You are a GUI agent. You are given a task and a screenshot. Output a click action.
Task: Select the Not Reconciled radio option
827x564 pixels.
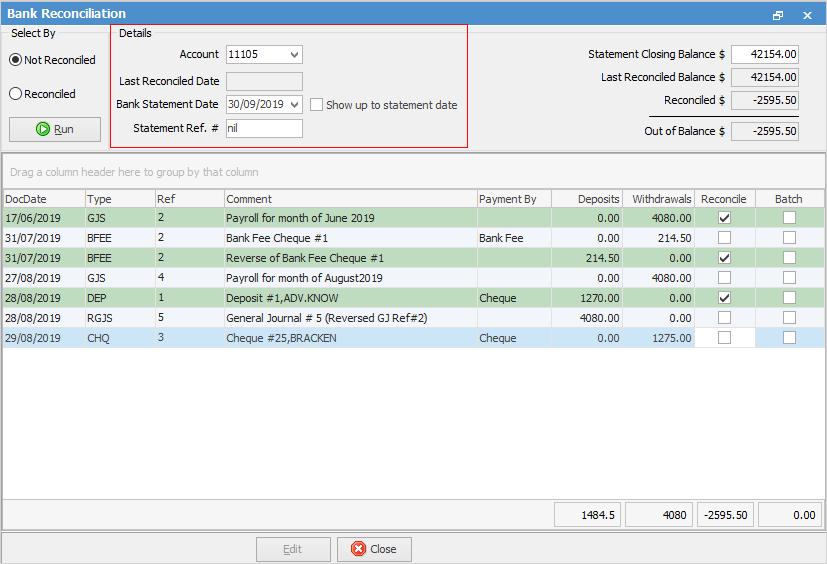[15, 60]
